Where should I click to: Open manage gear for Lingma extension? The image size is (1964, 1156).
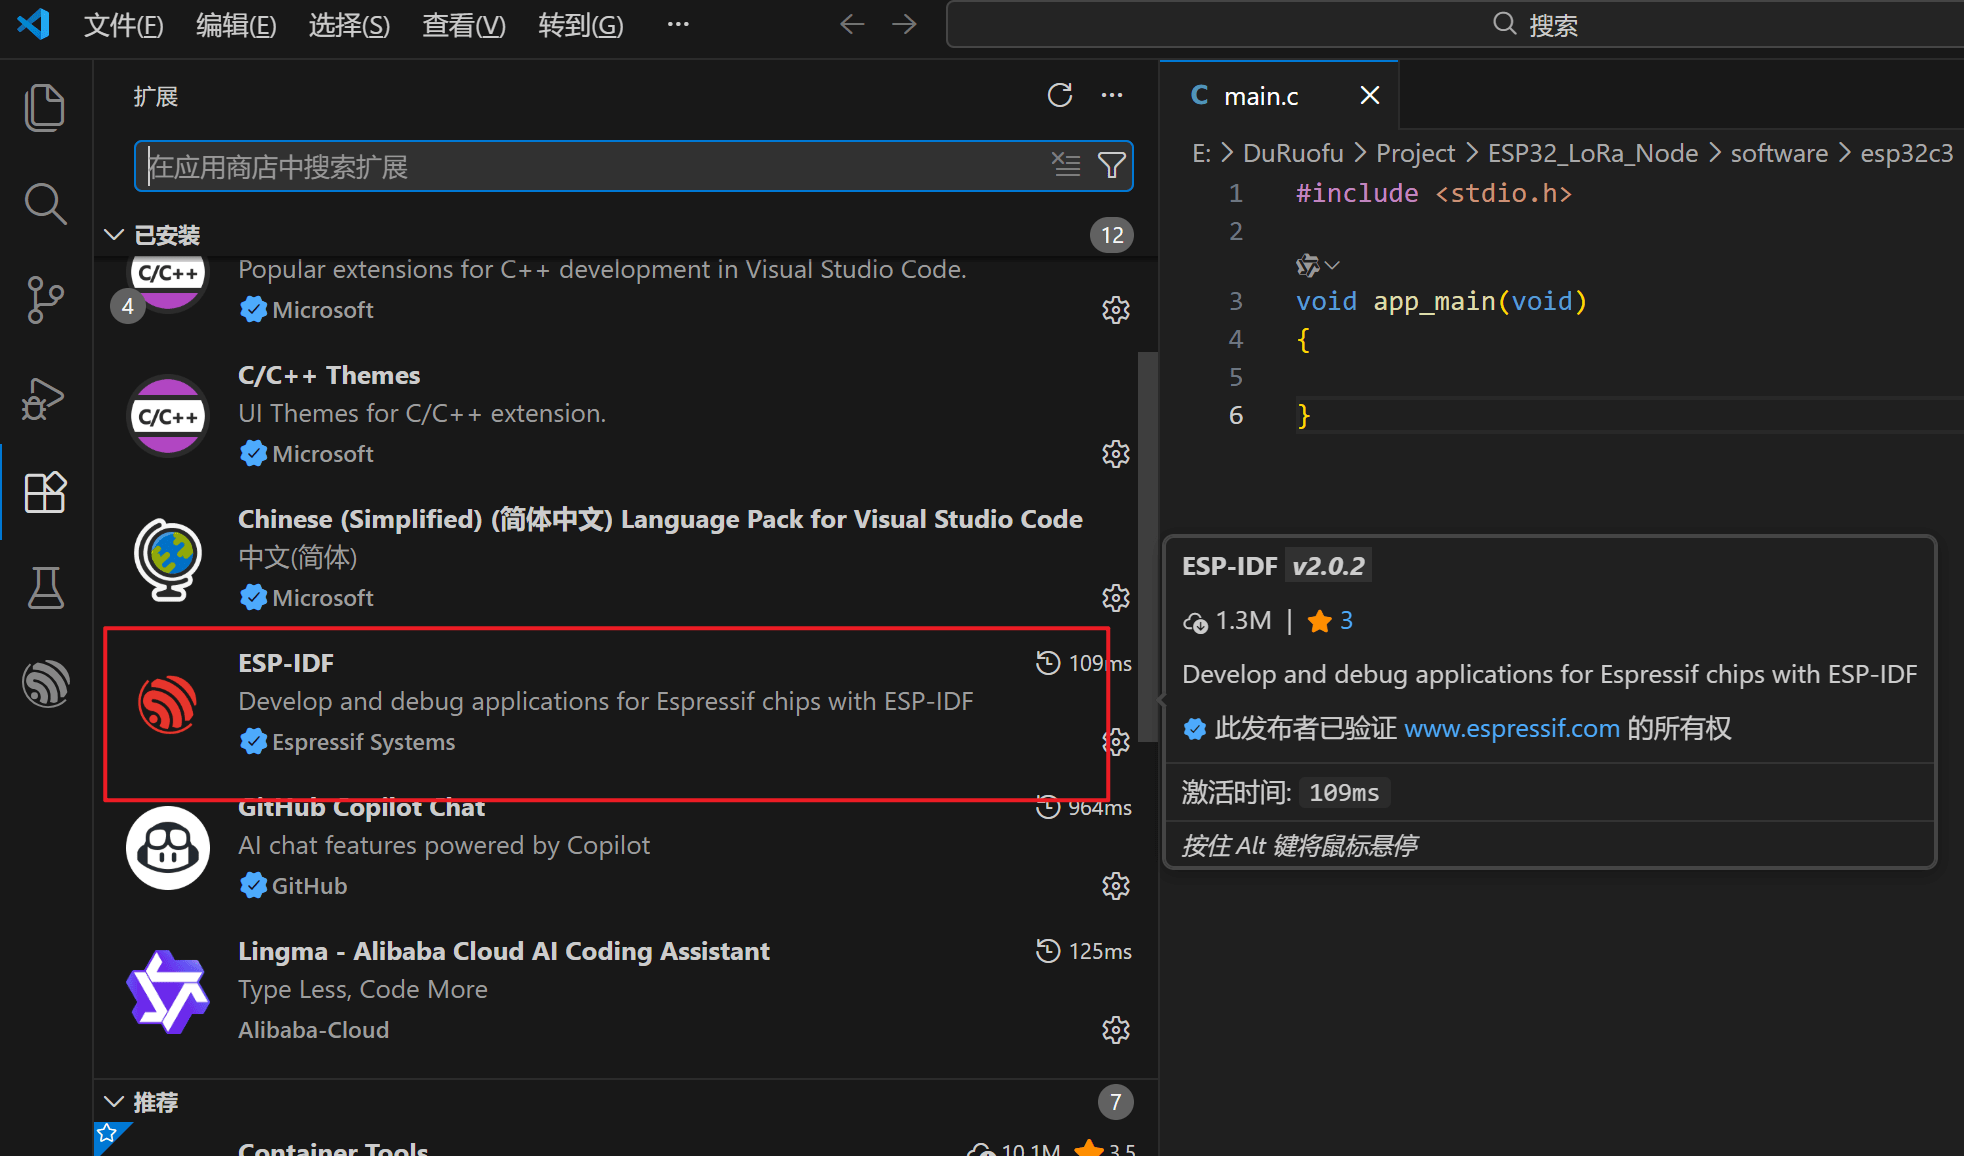1115,1030
